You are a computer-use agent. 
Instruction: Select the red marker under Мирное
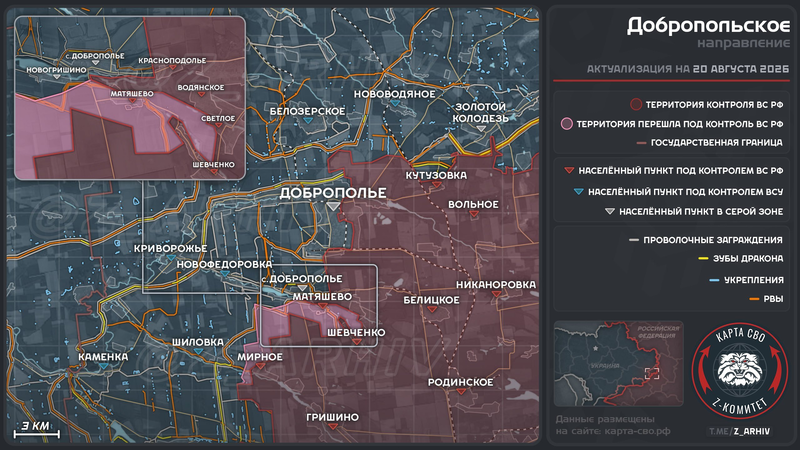pos(260,366)
